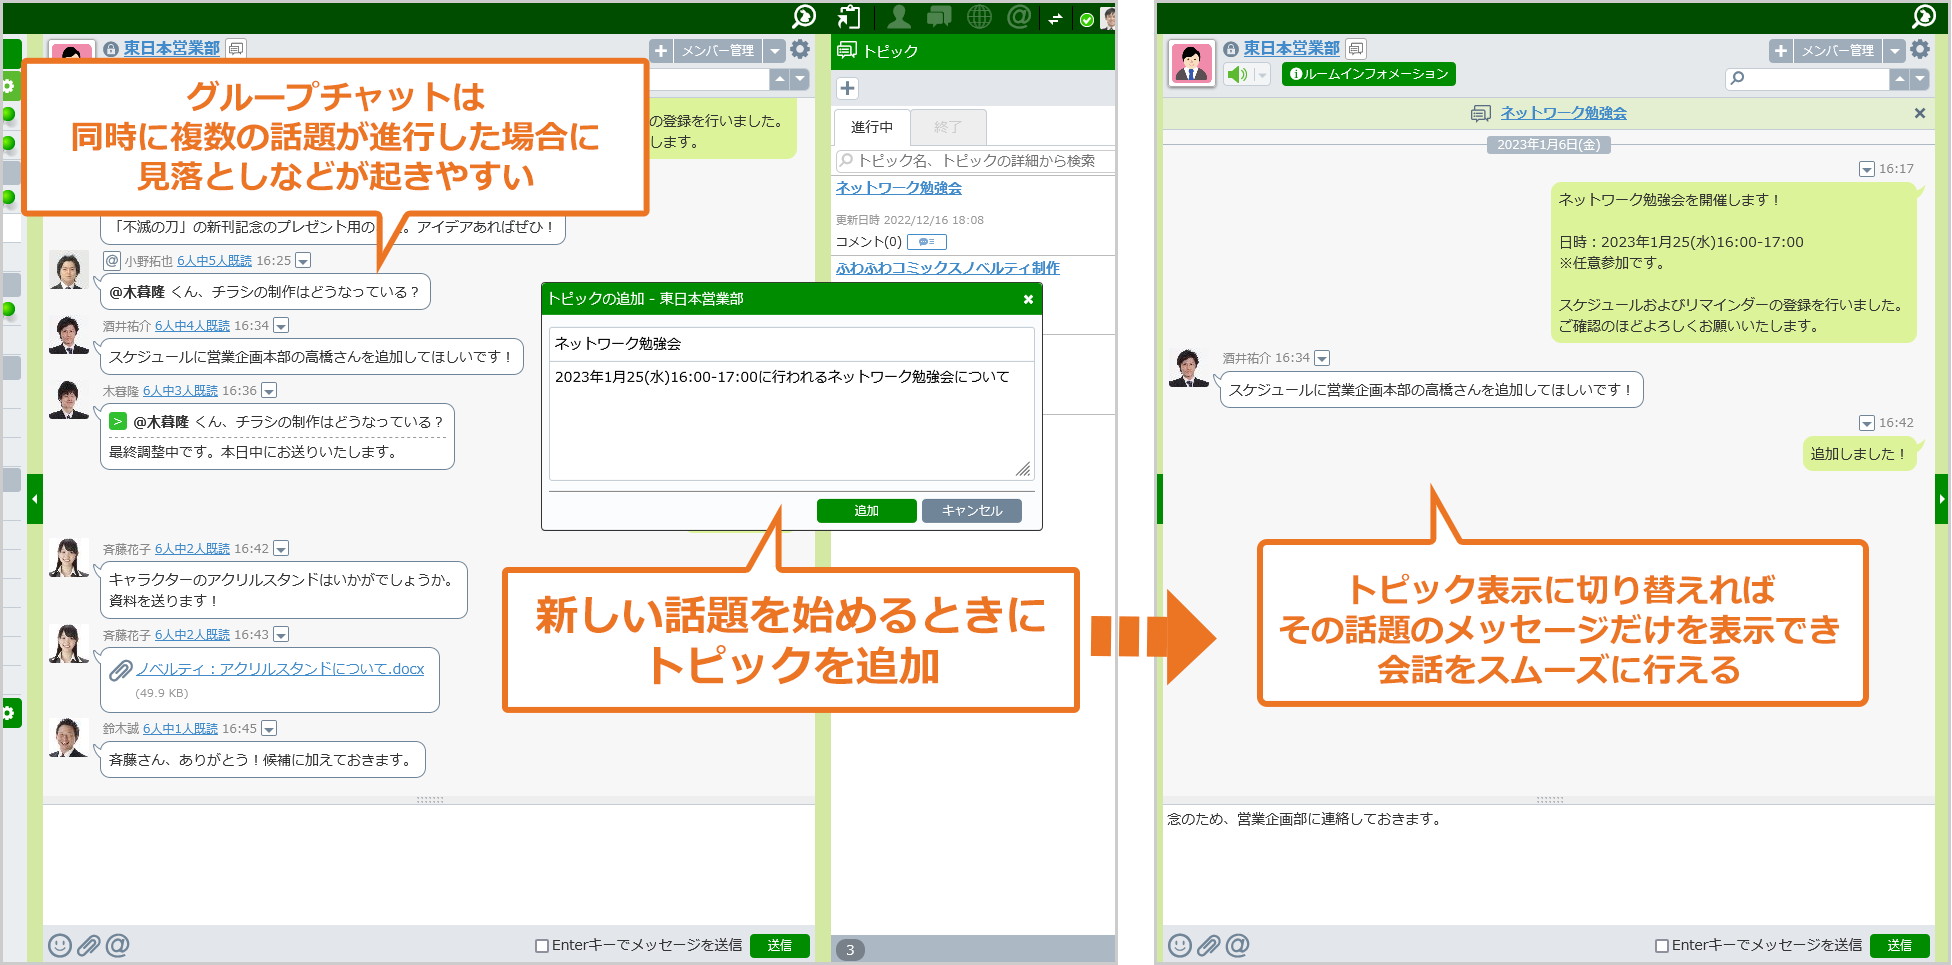The height and width of the screenshot is (965, 1952).
Task: Open the contacts person icon in top bar
Action: point(899,16)
